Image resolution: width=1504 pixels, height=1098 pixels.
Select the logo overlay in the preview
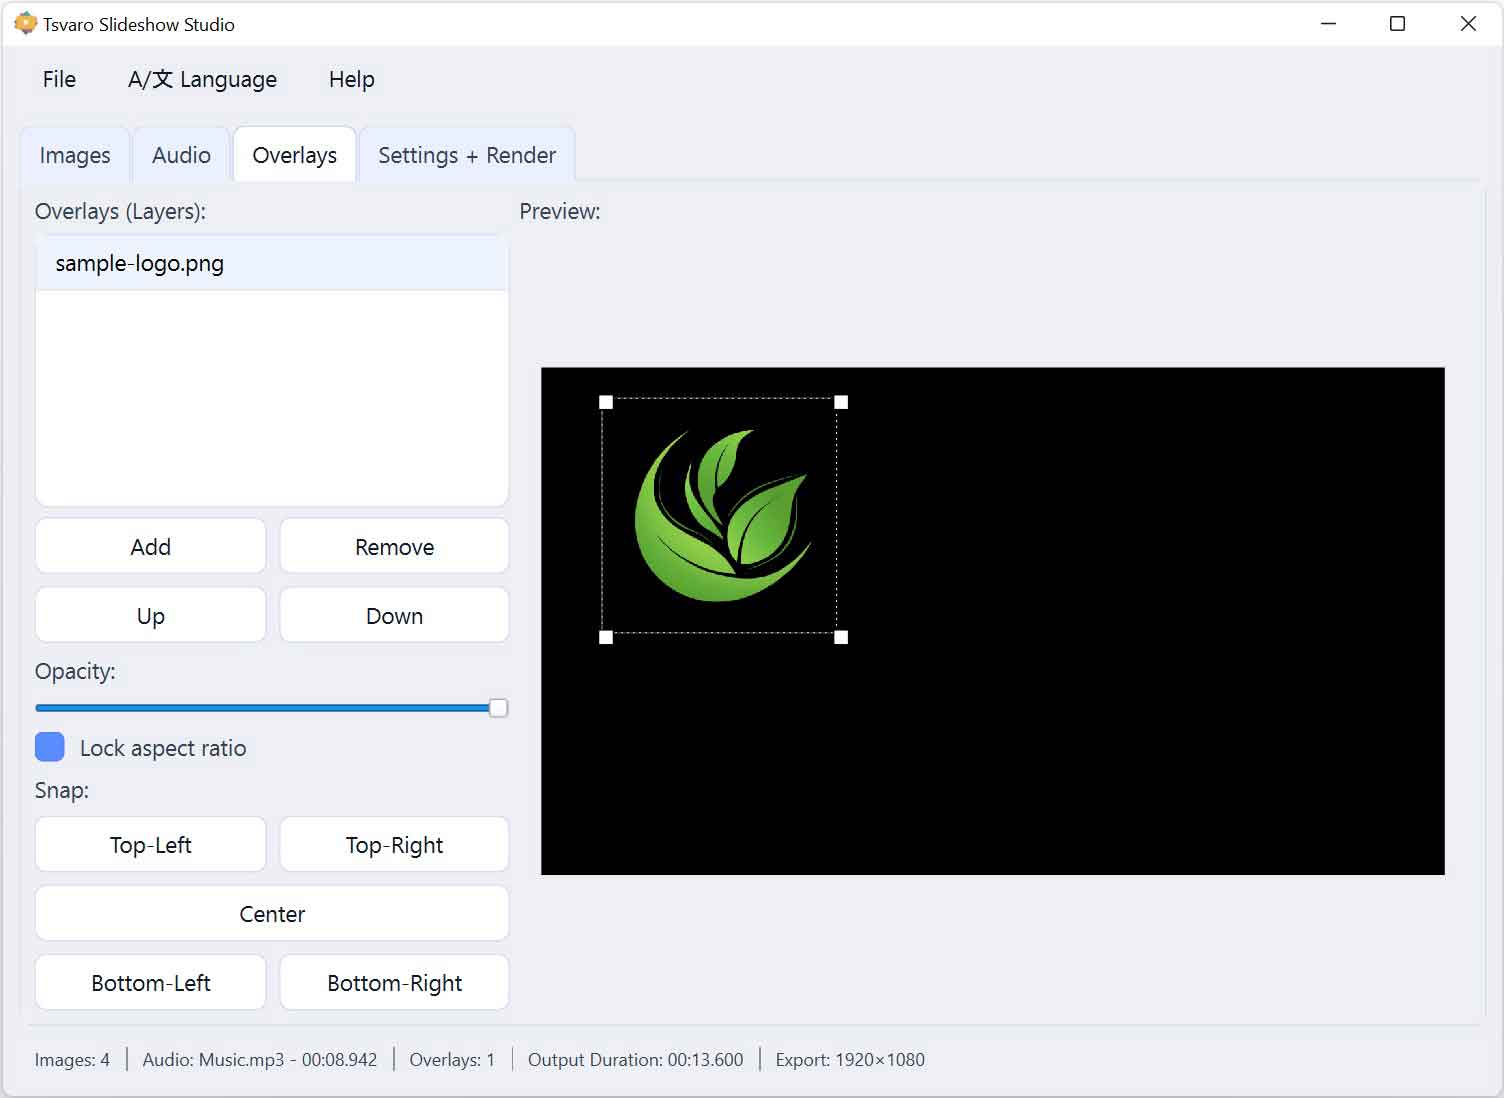[722, 518]
